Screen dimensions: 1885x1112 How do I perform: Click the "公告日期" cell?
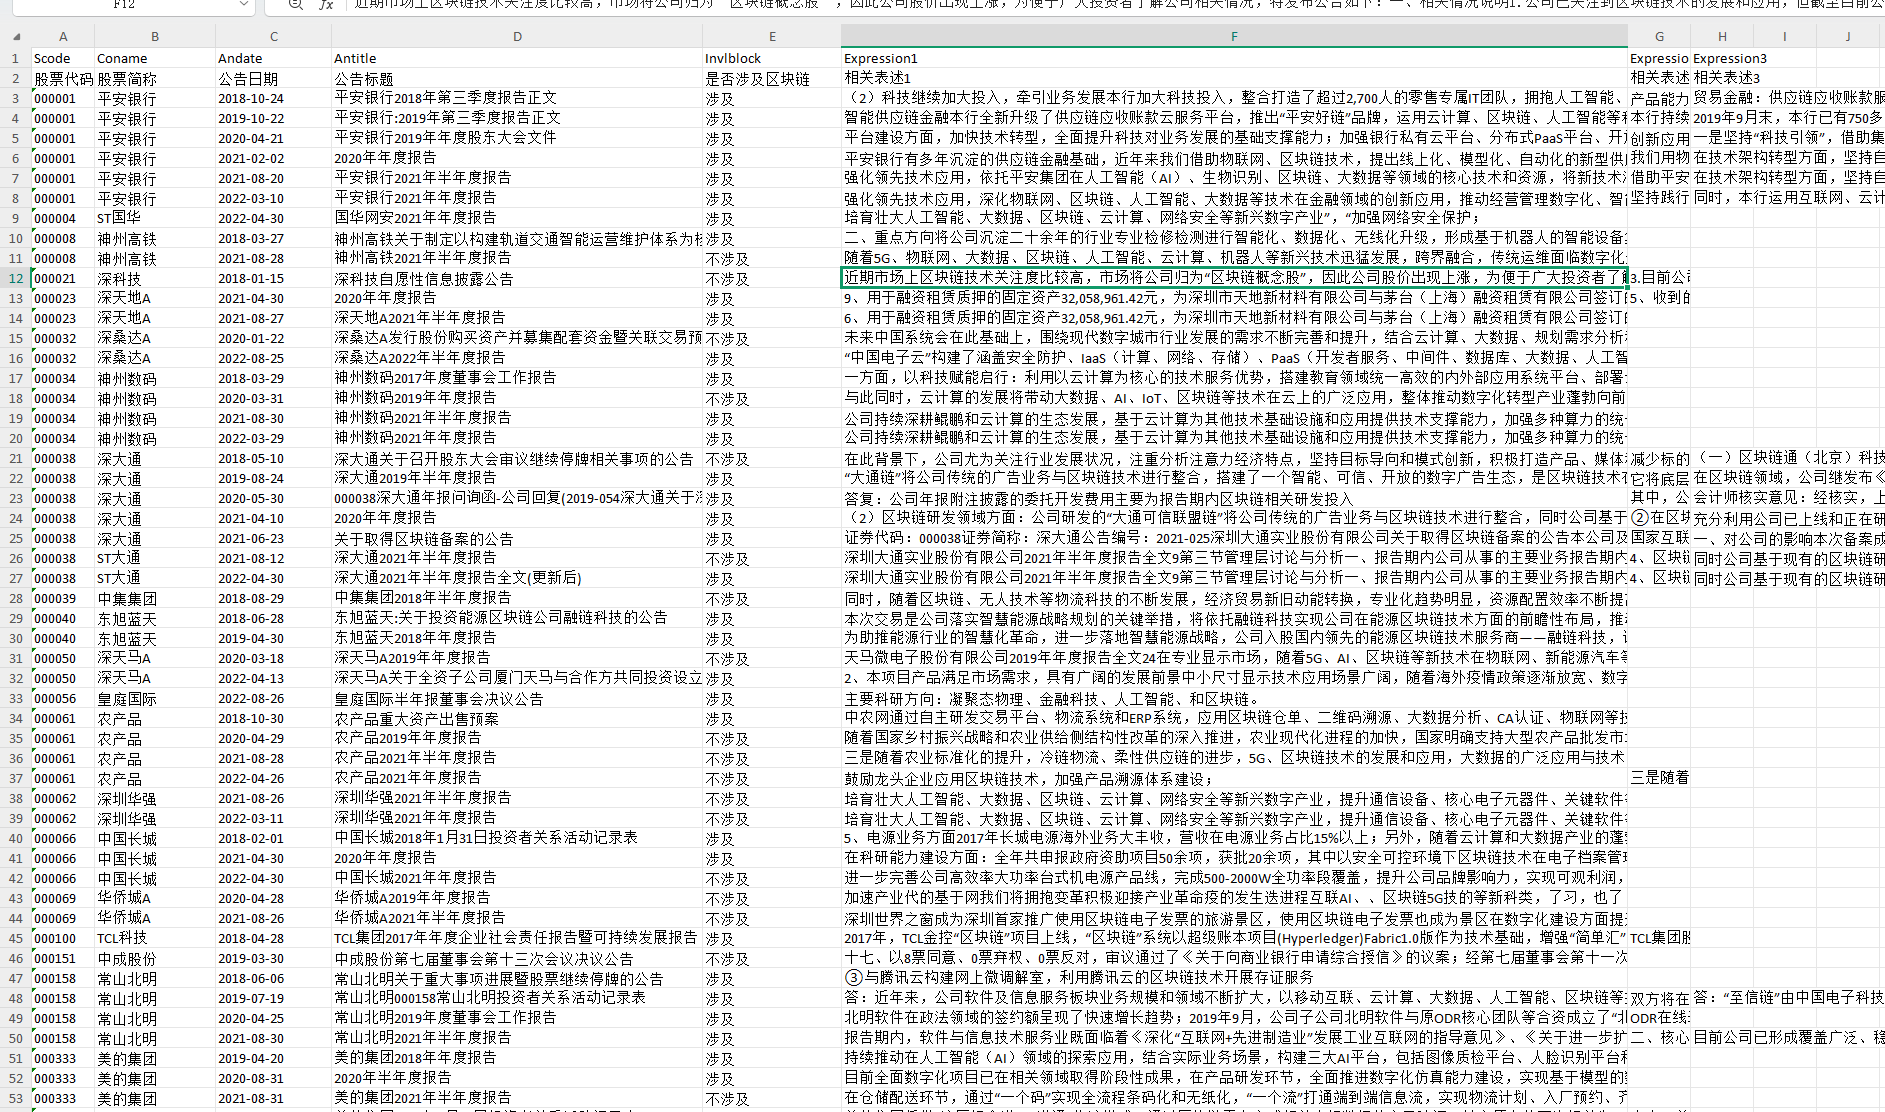click(x=273, y=78)
